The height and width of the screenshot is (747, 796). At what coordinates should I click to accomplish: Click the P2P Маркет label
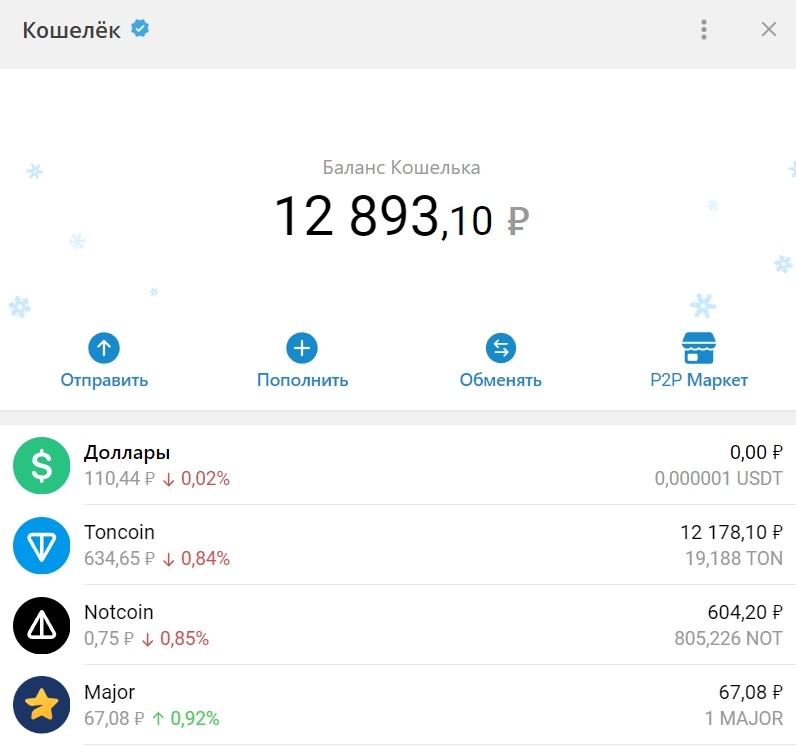pyautogui.click(x=699, y=380)
